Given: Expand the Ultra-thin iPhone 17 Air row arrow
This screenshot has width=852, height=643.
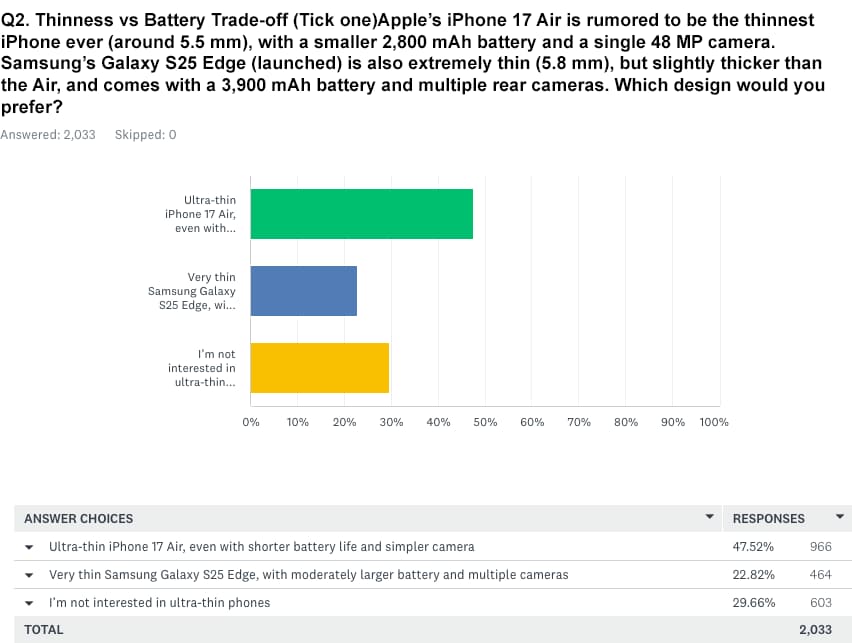Looking at the screenshot, I should (x=29, y=547).
